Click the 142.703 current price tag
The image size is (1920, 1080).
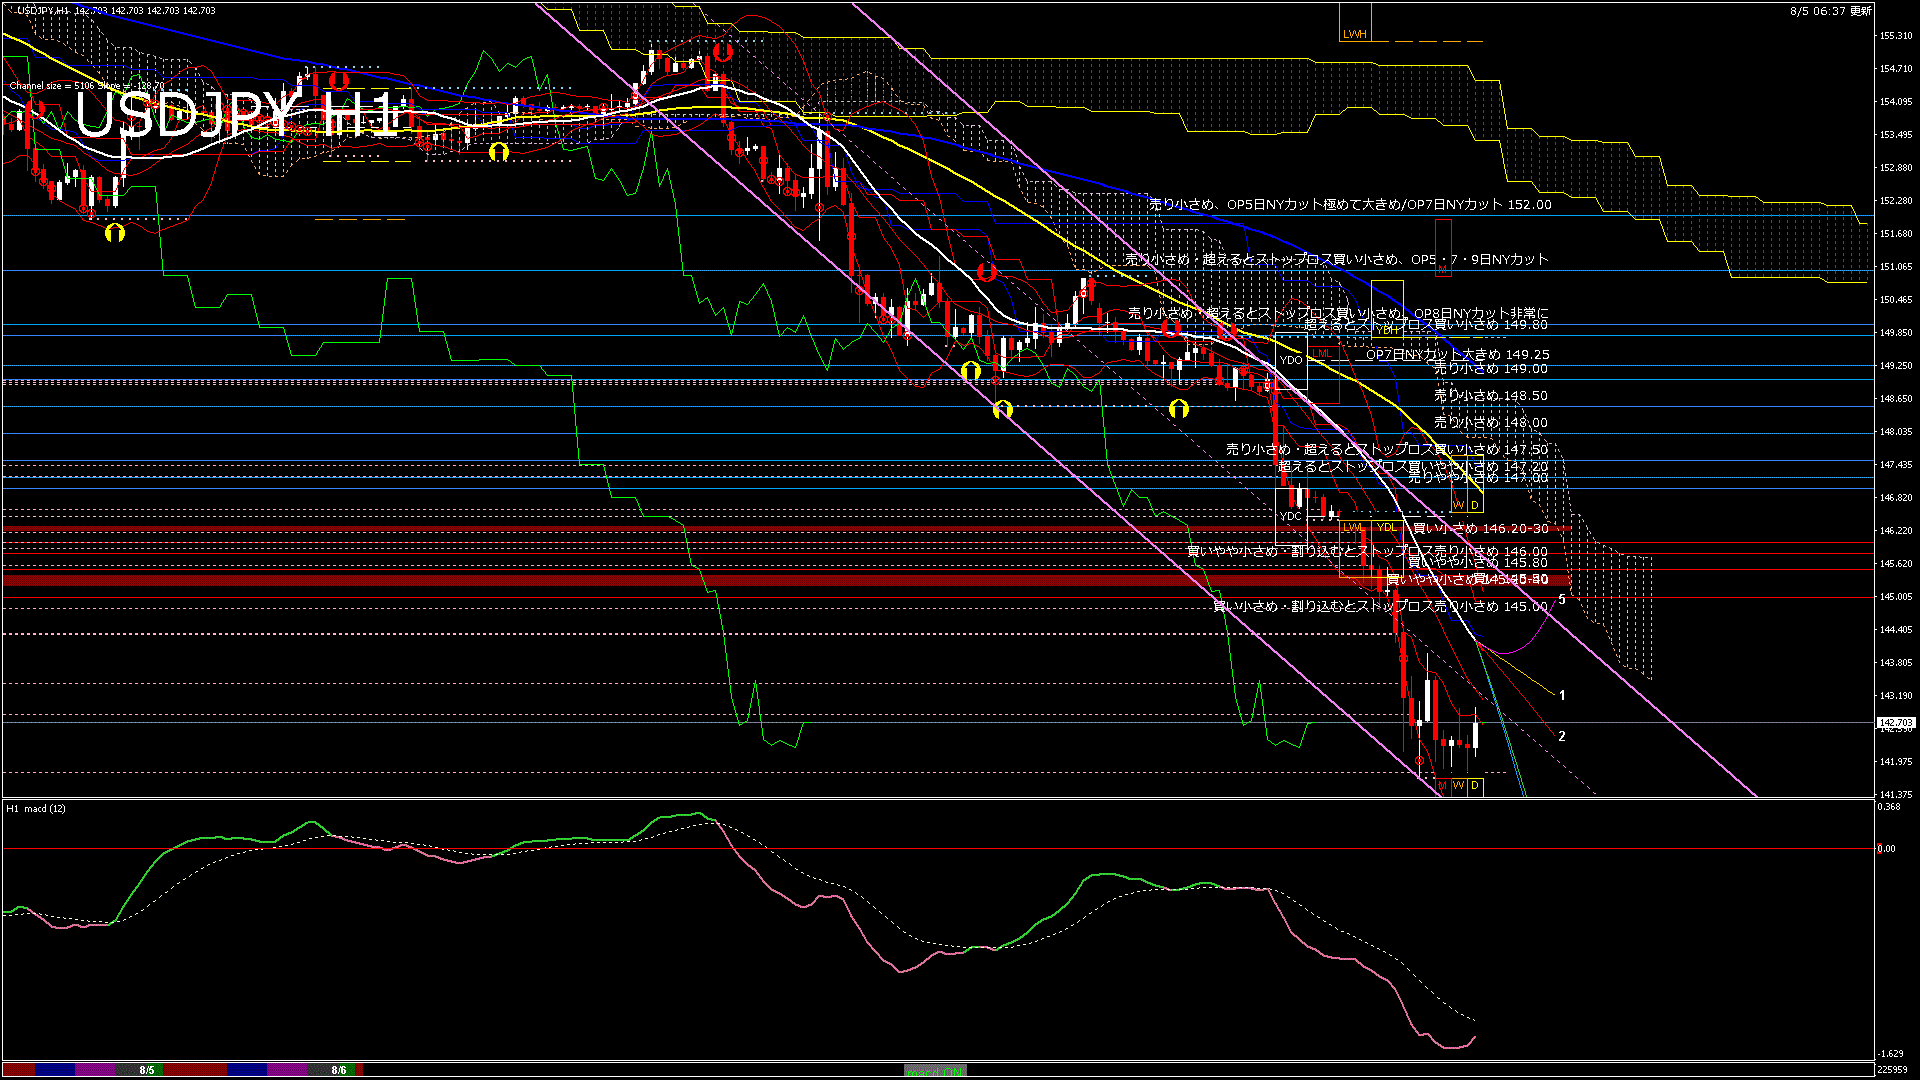(1895, 722)
